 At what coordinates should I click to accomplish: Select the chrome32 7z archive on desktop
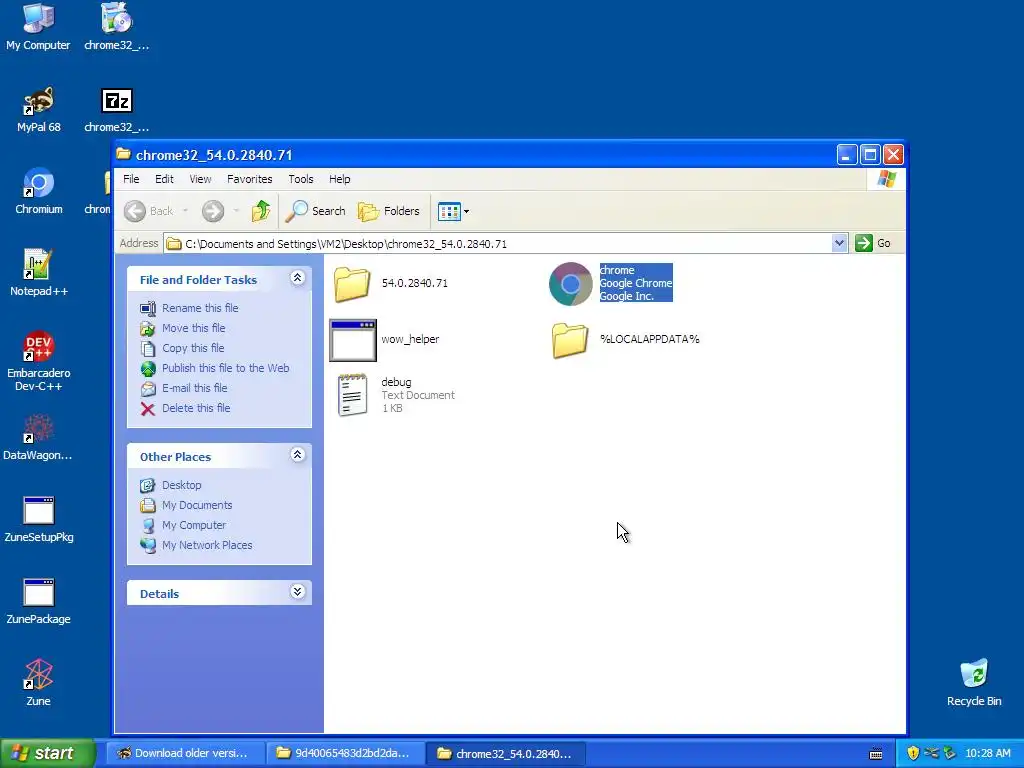pos(117,110)
